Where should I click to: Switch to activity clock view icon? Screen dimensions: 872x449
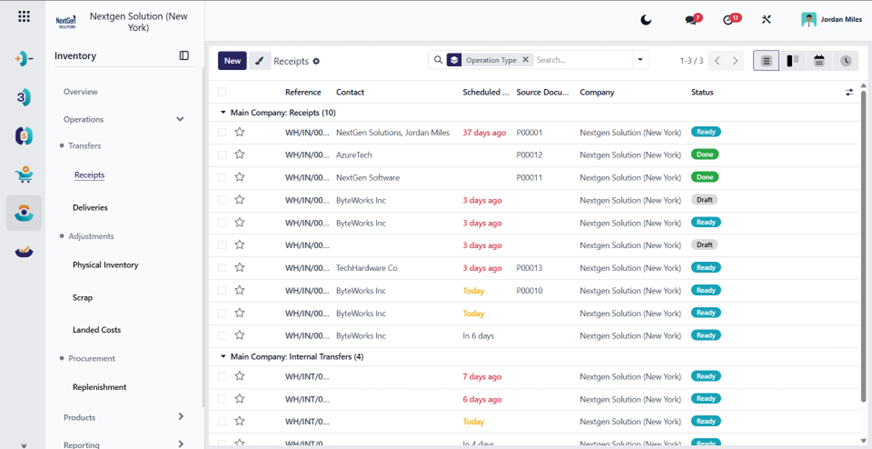846,61
